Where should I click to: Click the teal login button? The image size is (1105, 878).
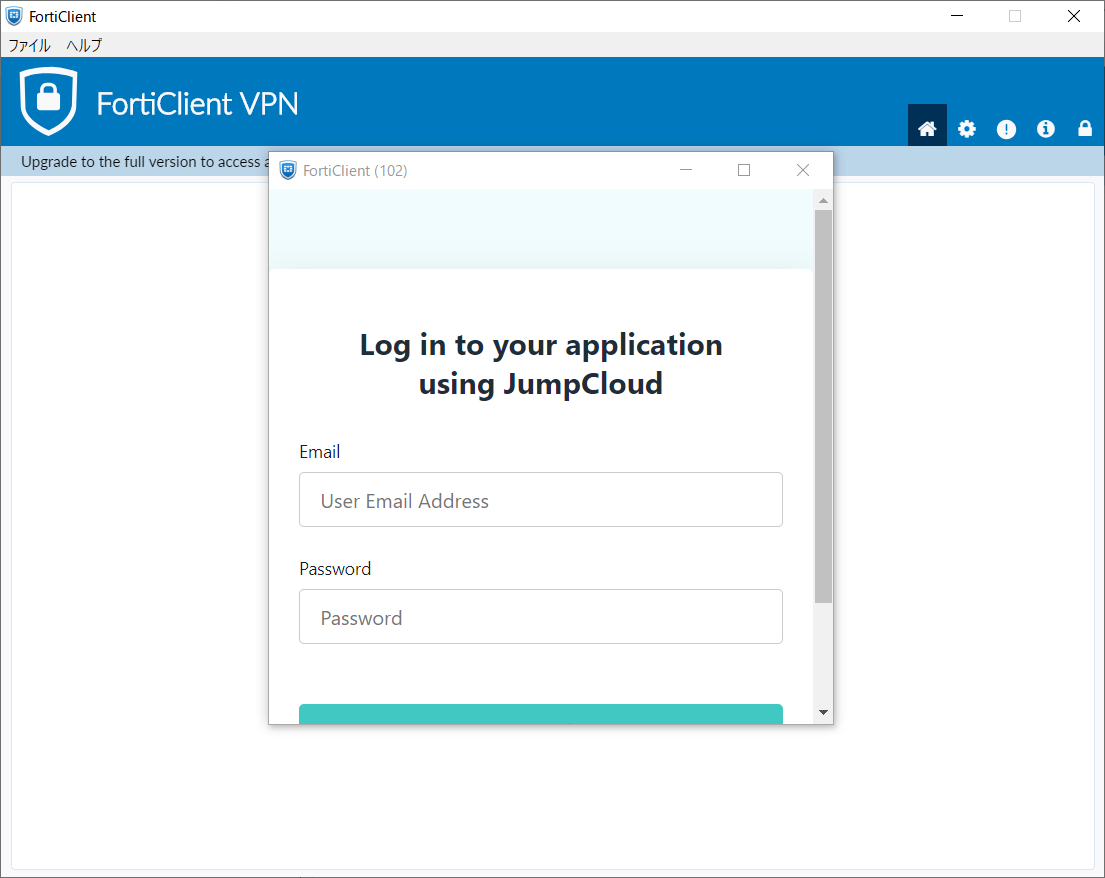541,713
